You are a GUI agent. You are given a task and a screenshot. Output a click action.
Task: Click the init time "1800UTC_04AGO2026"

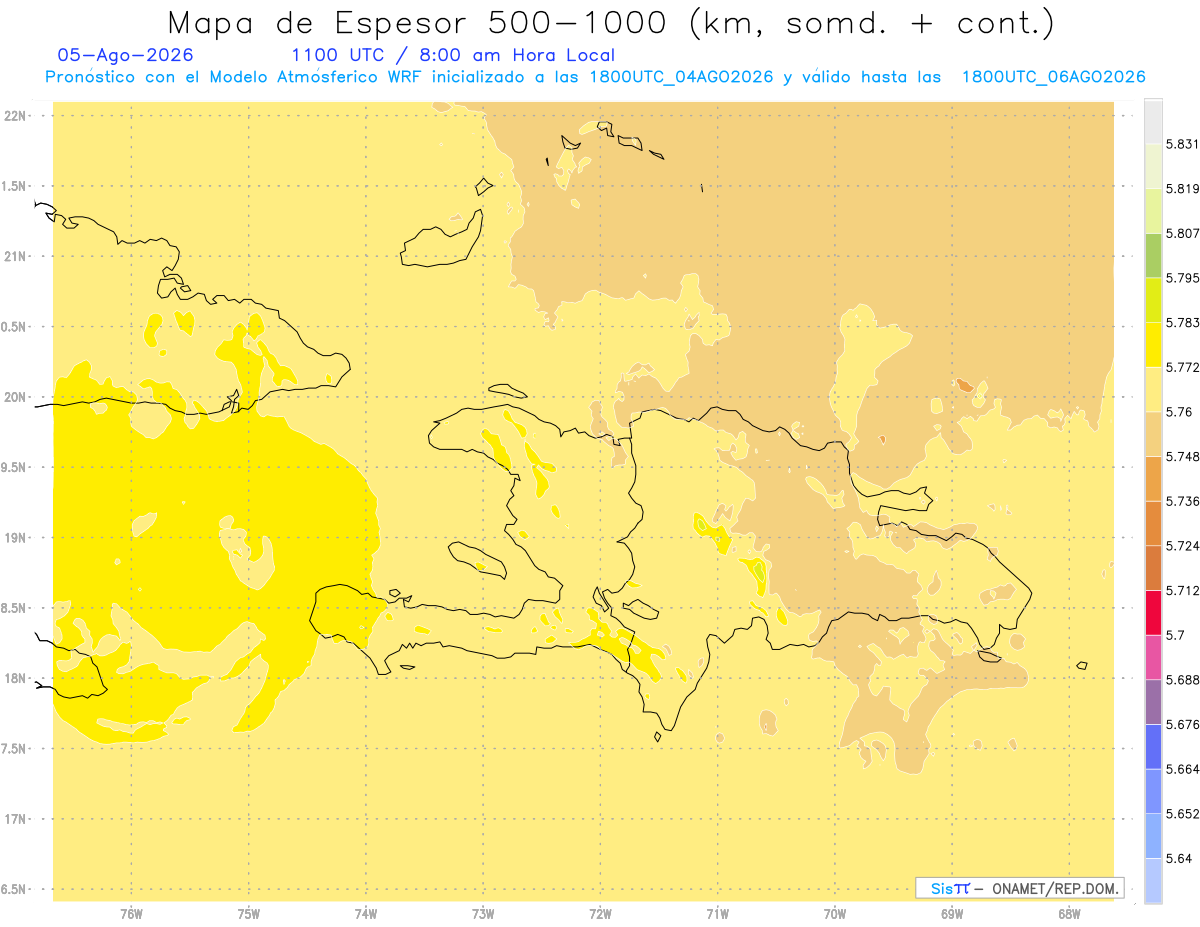pos(682,77)
